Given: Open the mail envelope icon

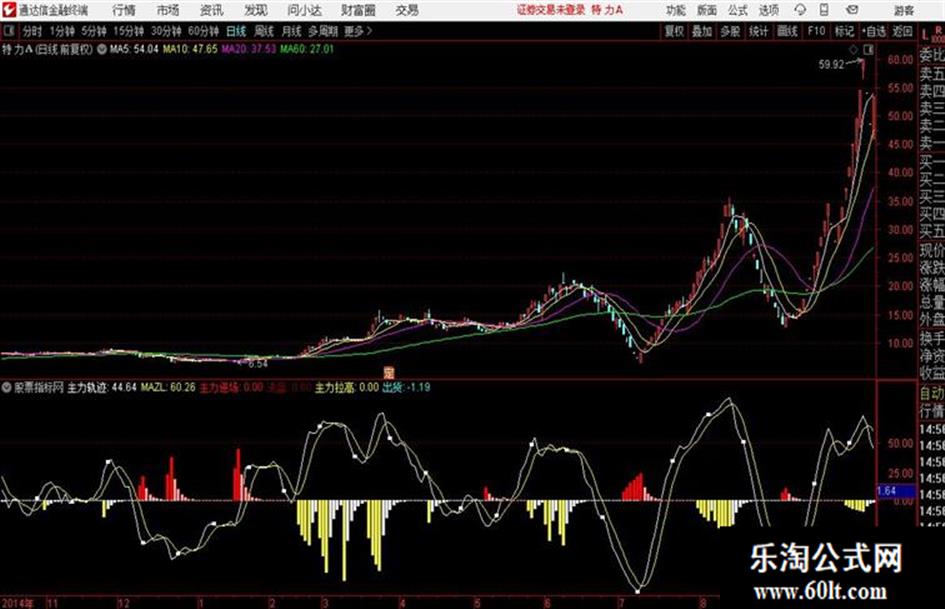Looking at the screenshot, I should click(852, 10).
